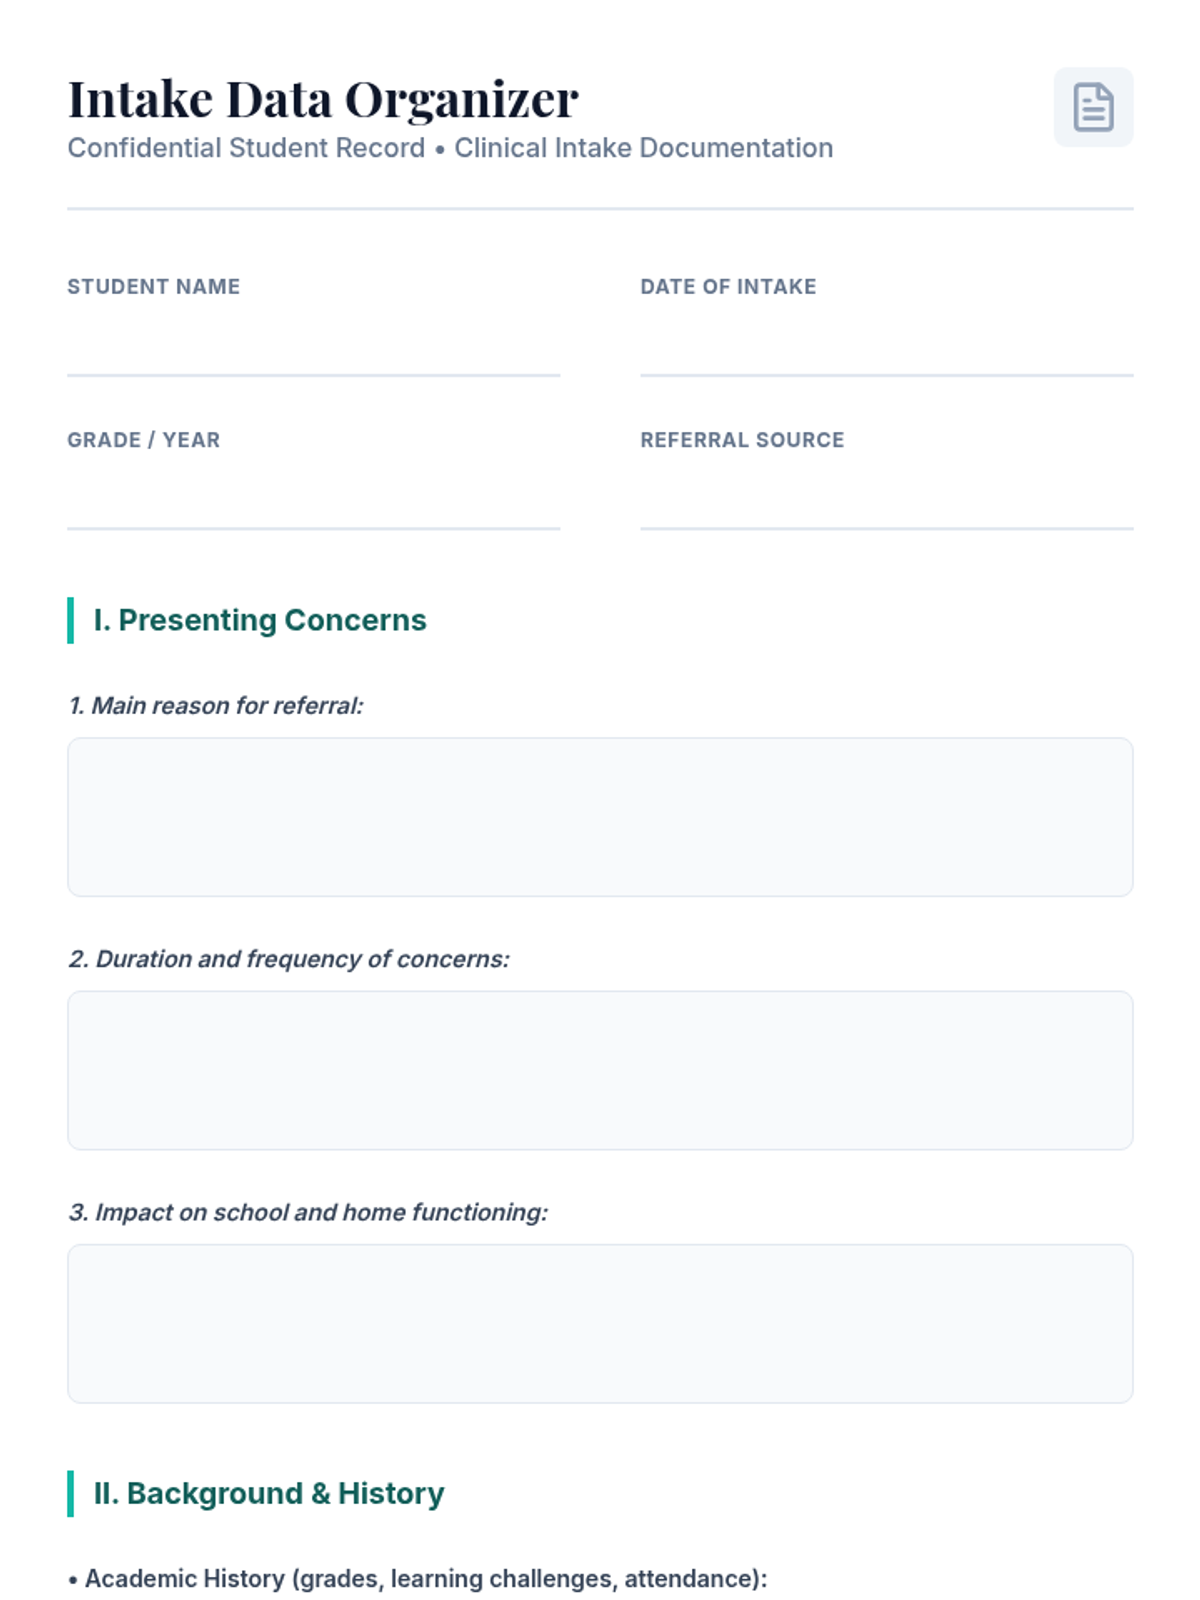Click the Duration and frequency of concerns label
Viewport: 1200px width, 1600px height.
pyautogui.click(x=289, y=959)
